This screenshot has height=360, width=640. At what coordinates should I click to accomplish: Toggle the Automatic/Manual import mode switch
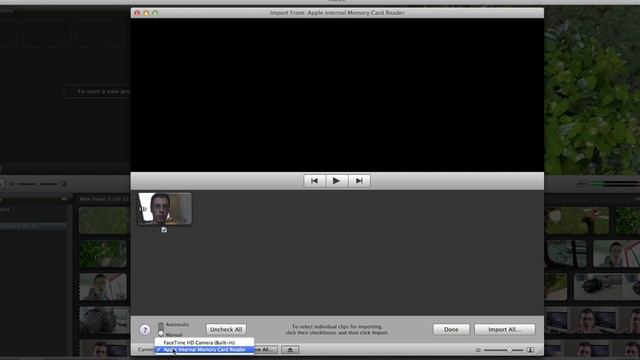tap(161, 329)
